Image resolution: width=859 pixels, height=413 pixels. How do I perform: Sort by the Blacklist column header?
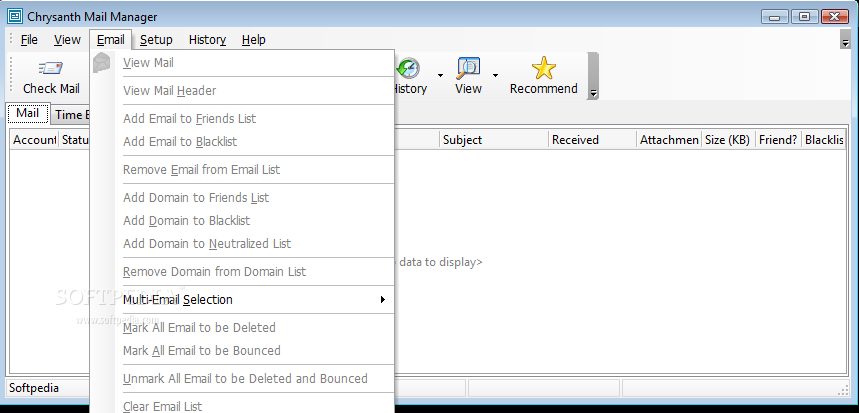823,140
